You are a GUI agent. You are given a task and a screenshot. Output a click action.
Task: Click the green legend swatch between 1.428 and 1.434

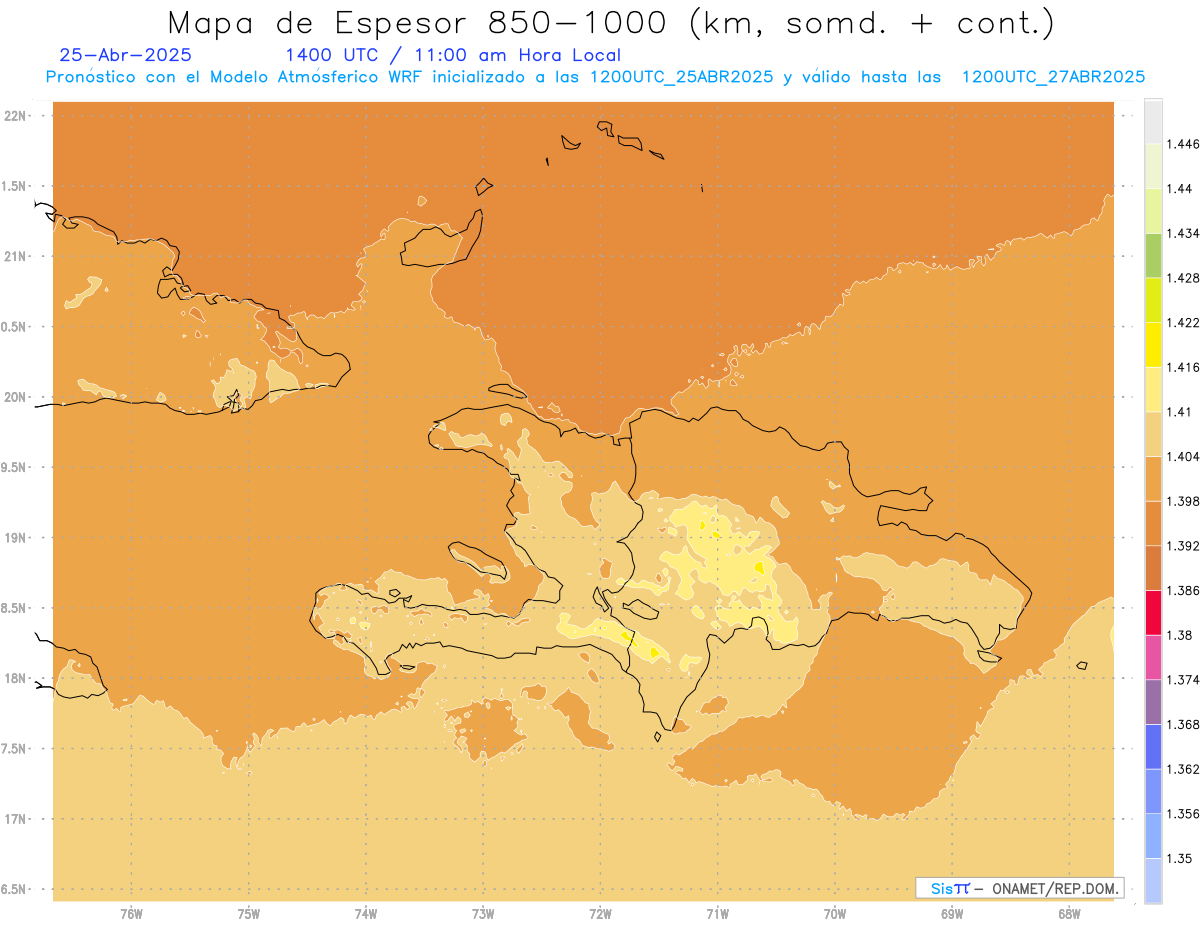1153,255
